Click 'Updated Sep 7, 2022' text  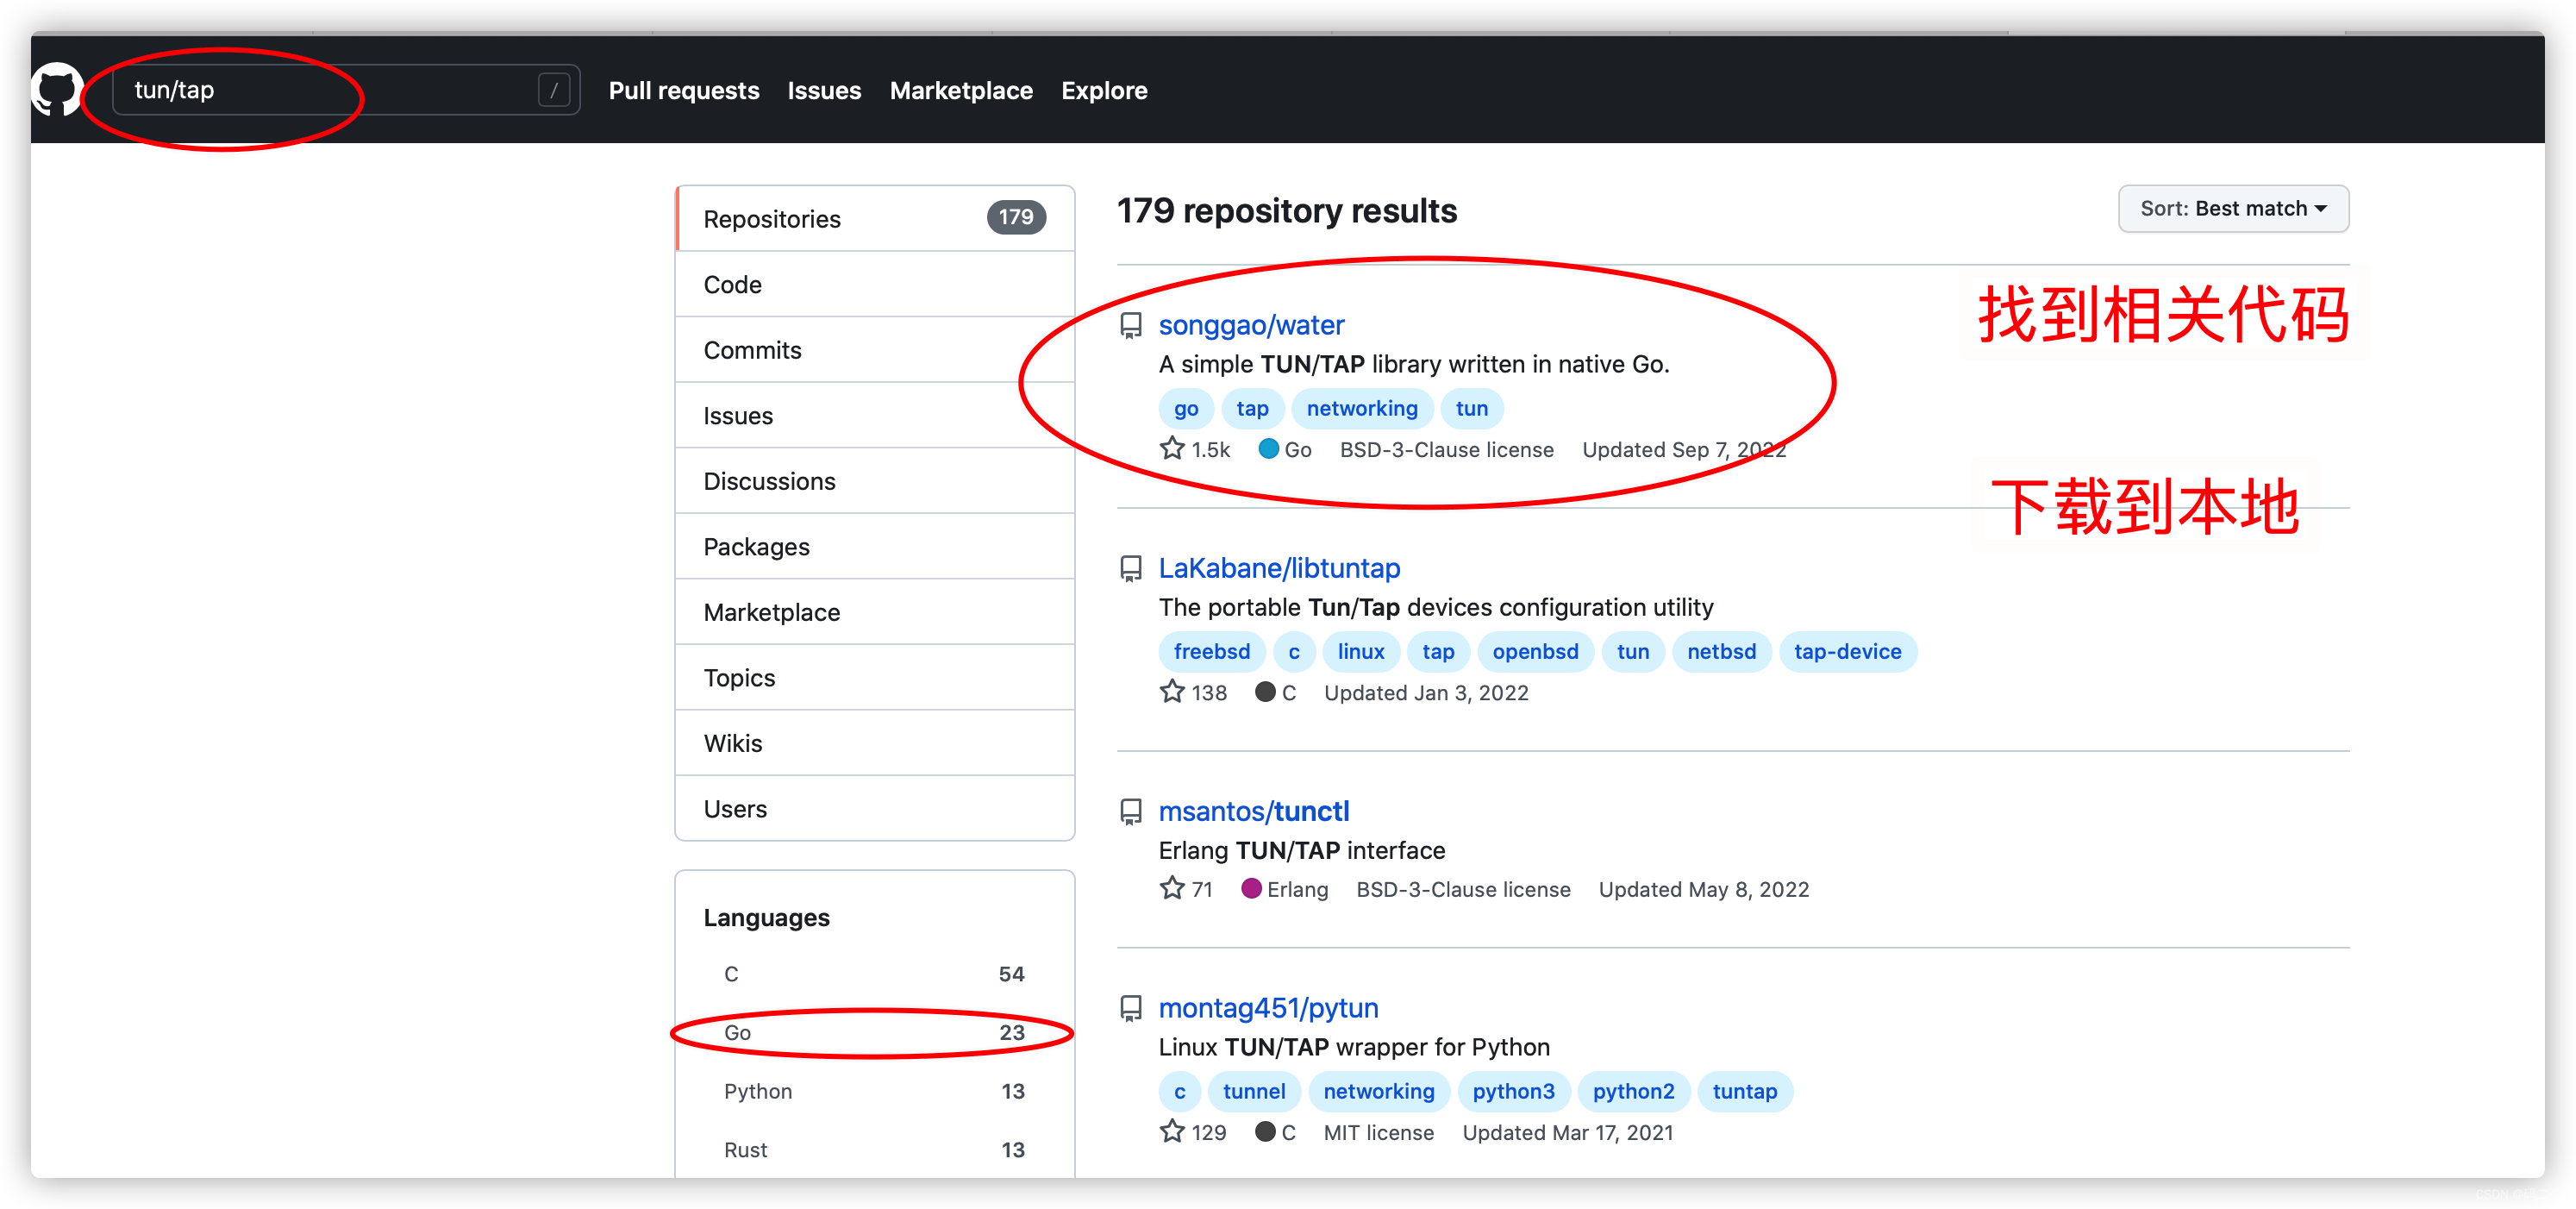coord(1684,450)
